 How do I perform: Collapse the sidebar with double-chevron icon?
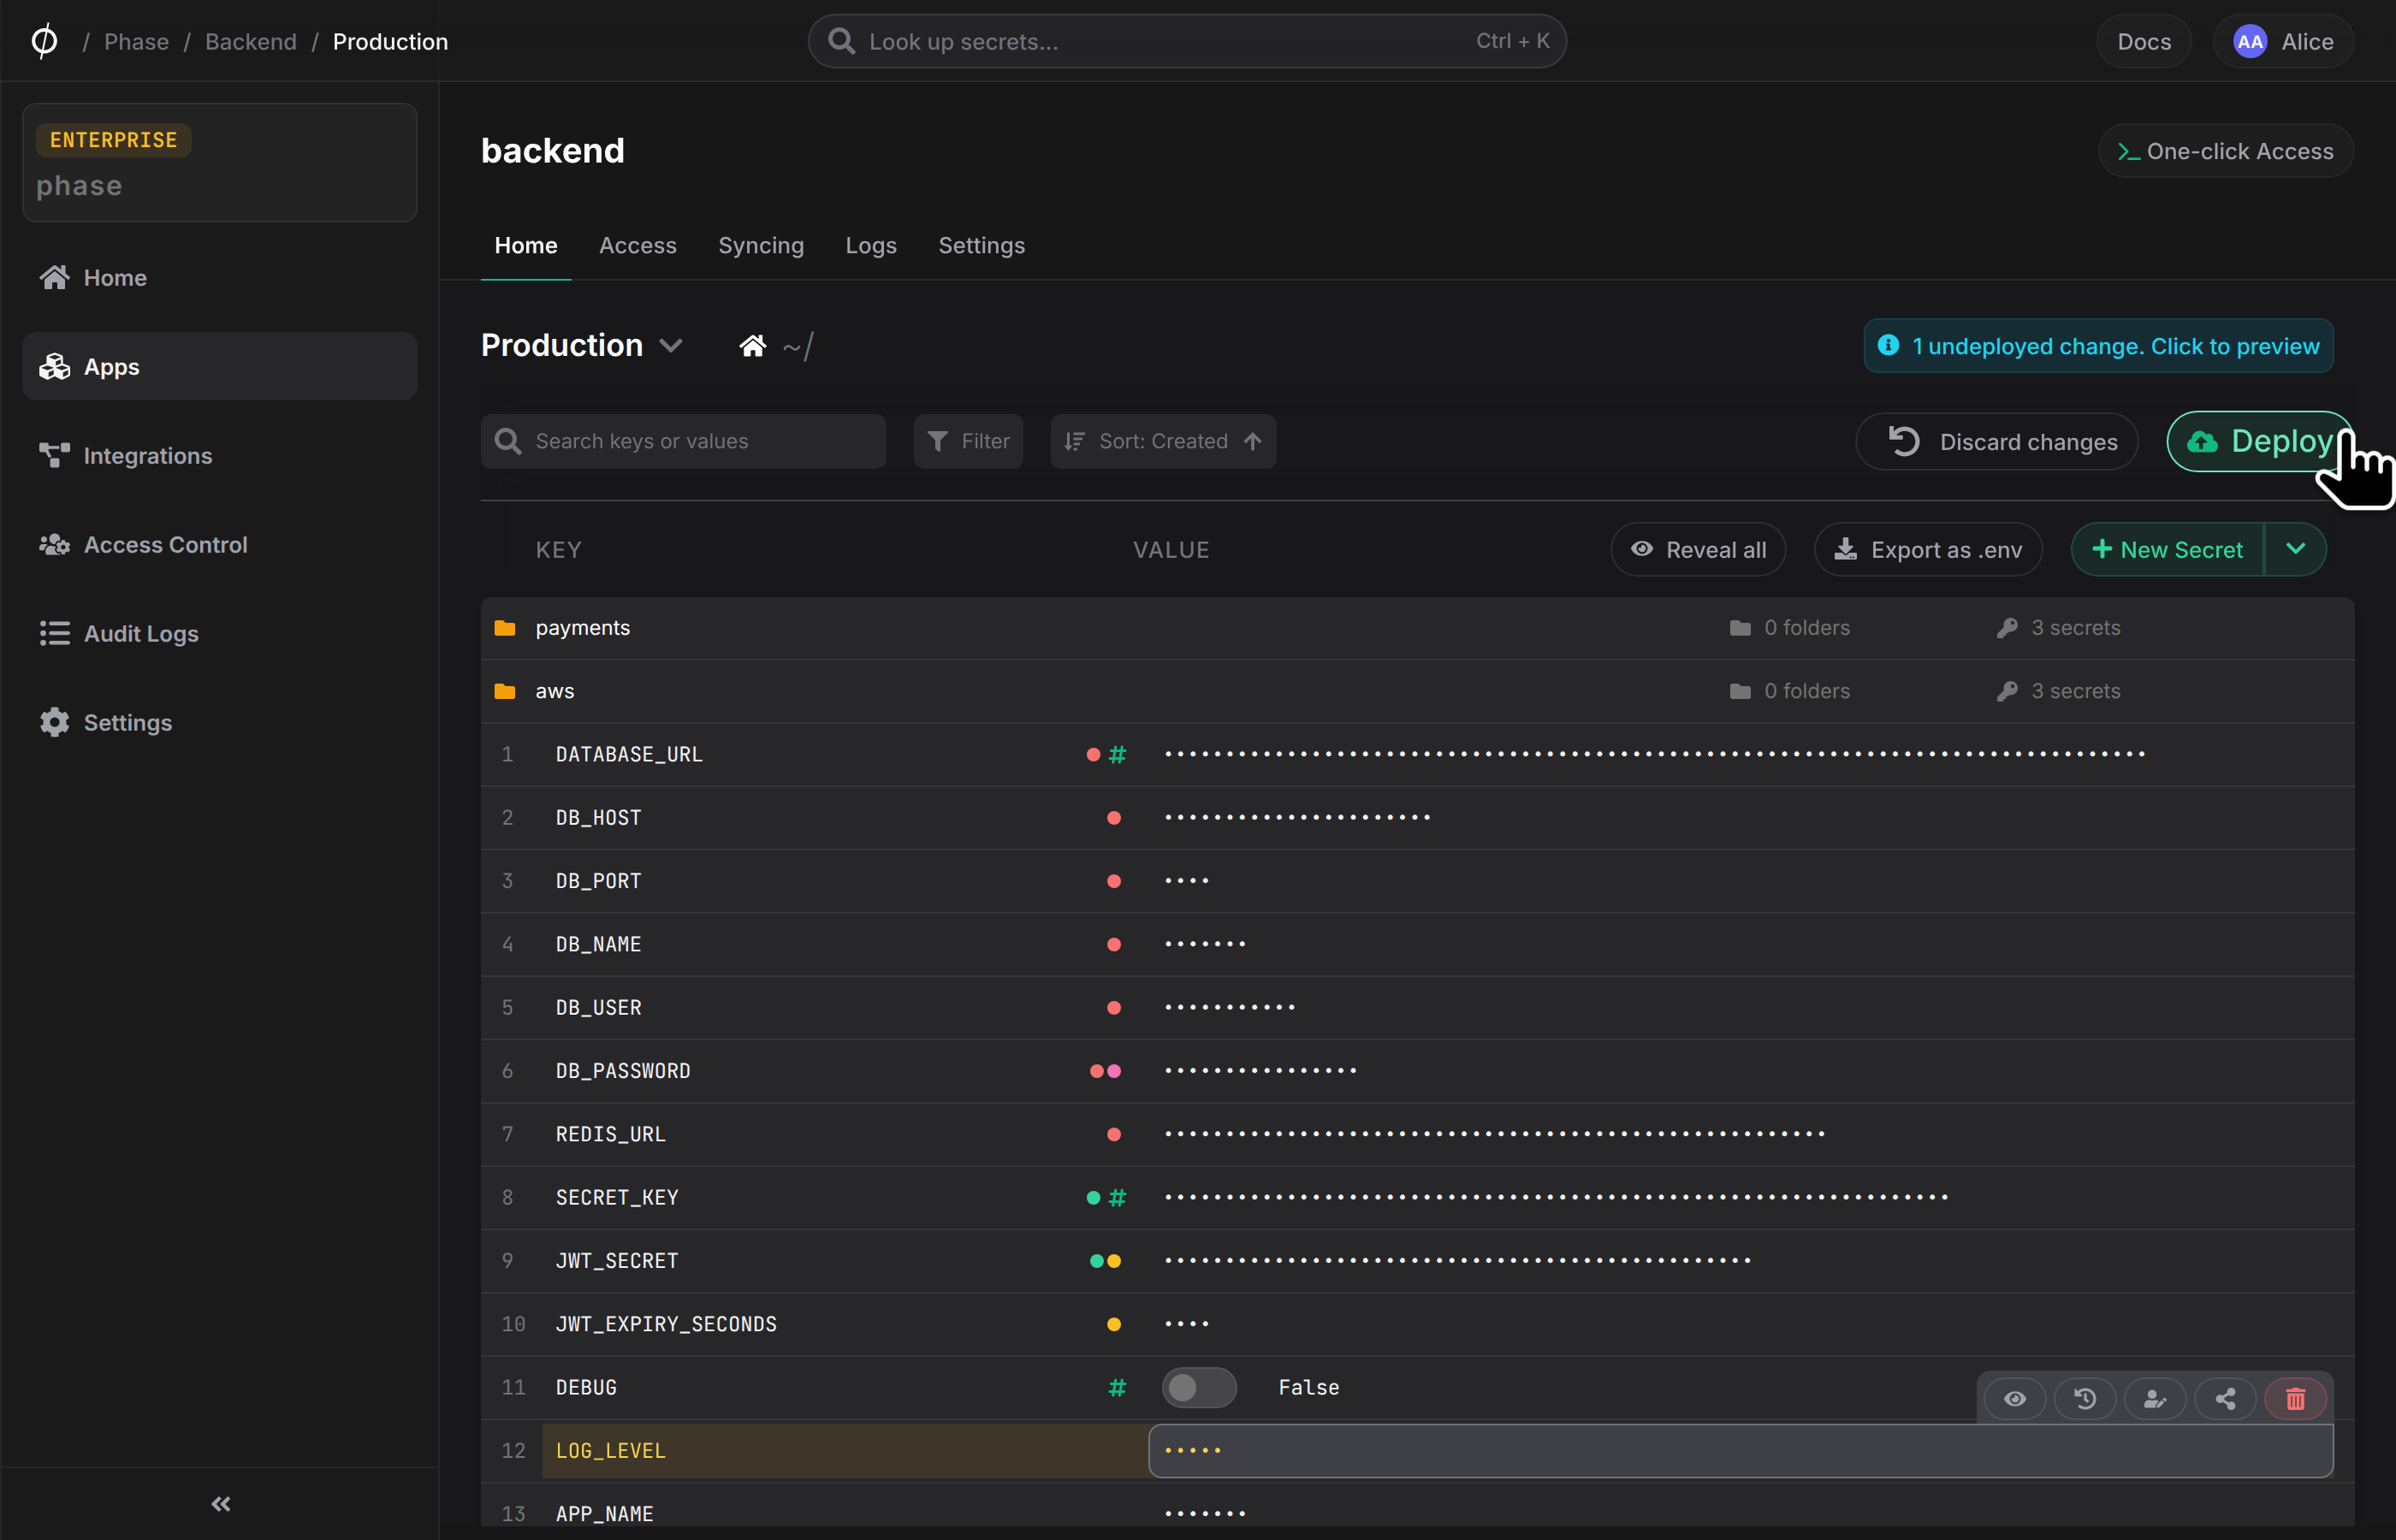(221, 1503)
